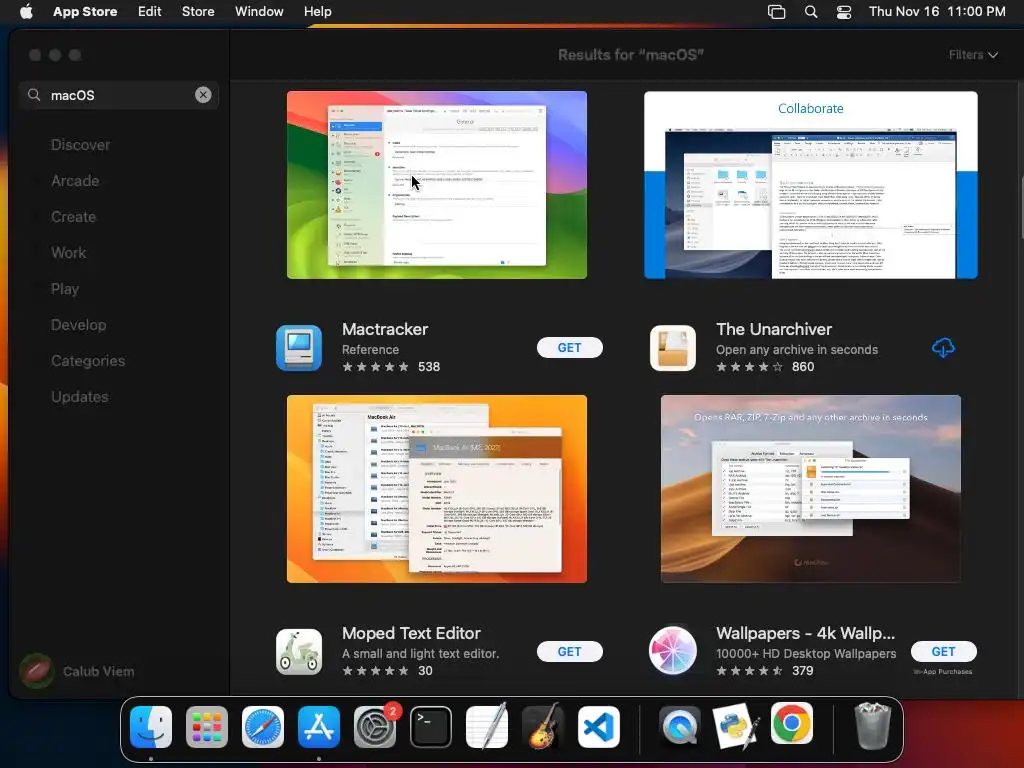This screenshot has height=768, width=1024.
Task: Get the Mactracker app
Action: [569, 347]
